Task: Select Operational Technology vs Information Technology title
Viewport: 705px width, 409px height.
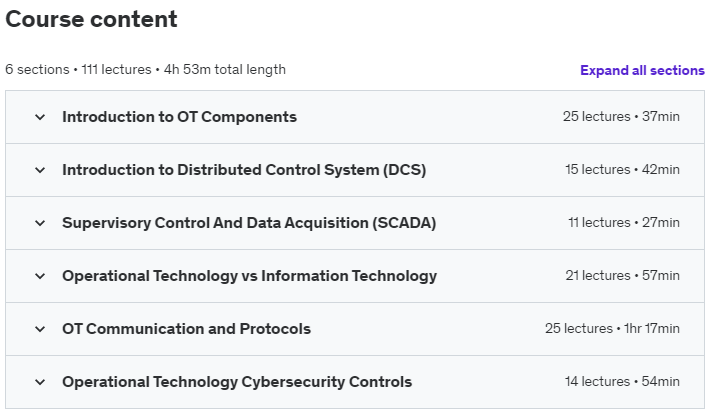Action: point(249,276)
